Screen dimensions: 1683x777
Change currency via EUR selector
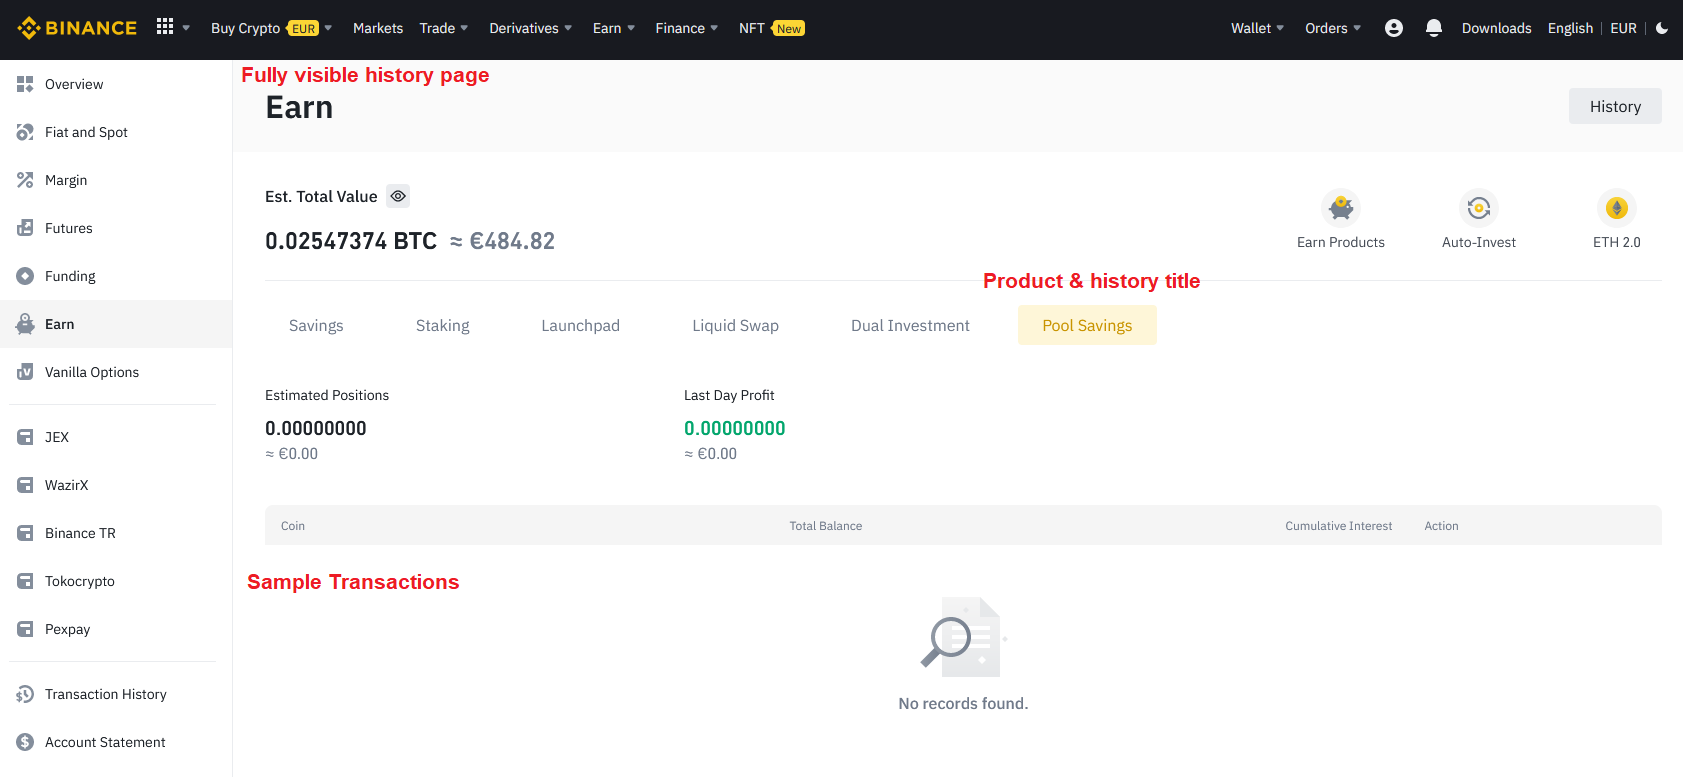coord(1623,28)
